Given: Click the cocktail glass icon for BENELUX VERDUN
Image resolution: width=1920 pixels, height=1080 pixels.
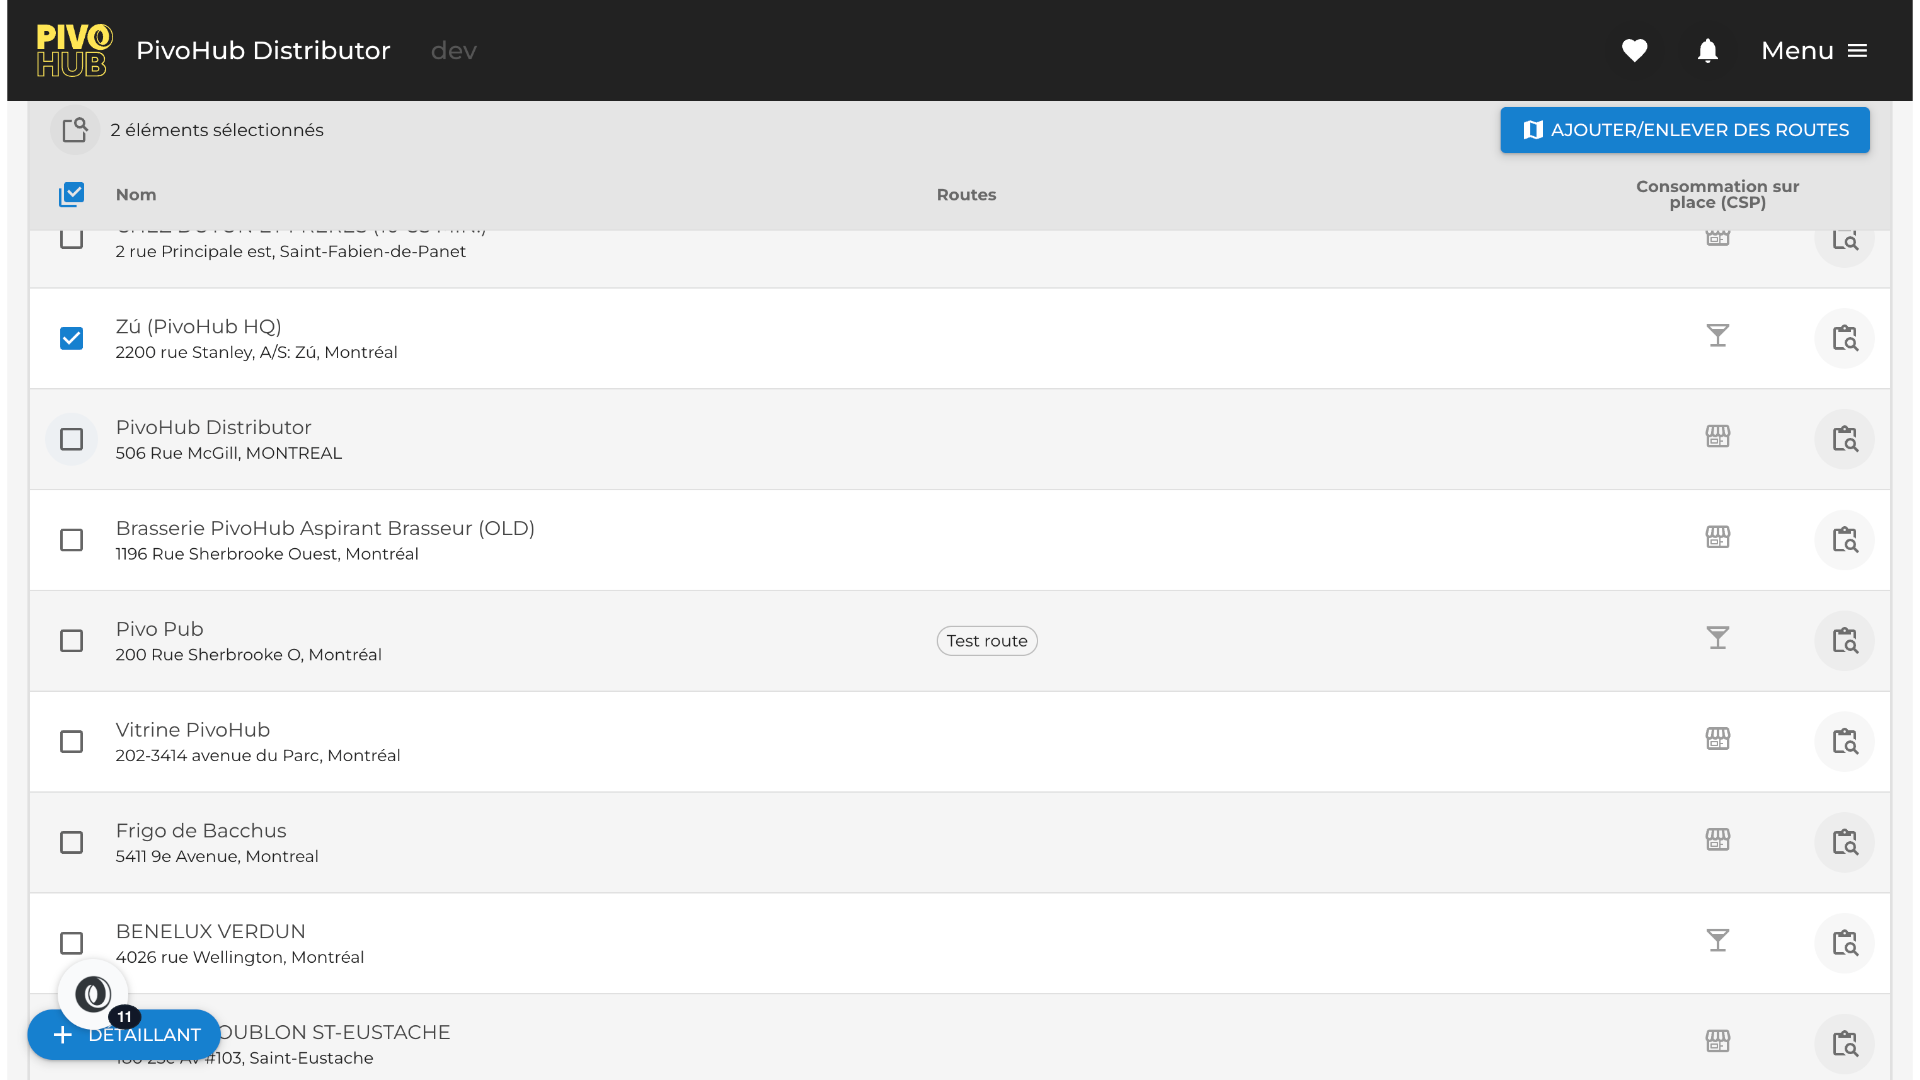Looking at the screenshot, I should 1717,940.
